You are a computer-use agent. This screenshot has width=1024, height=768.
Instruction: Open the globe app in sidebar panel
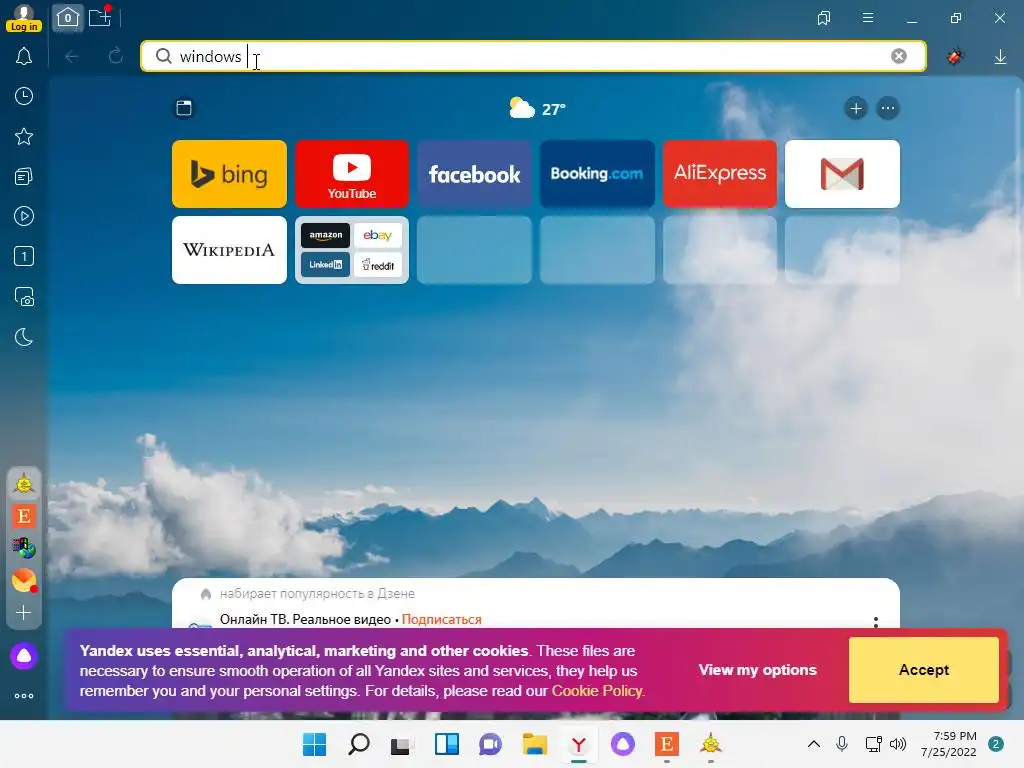point(24,549)
